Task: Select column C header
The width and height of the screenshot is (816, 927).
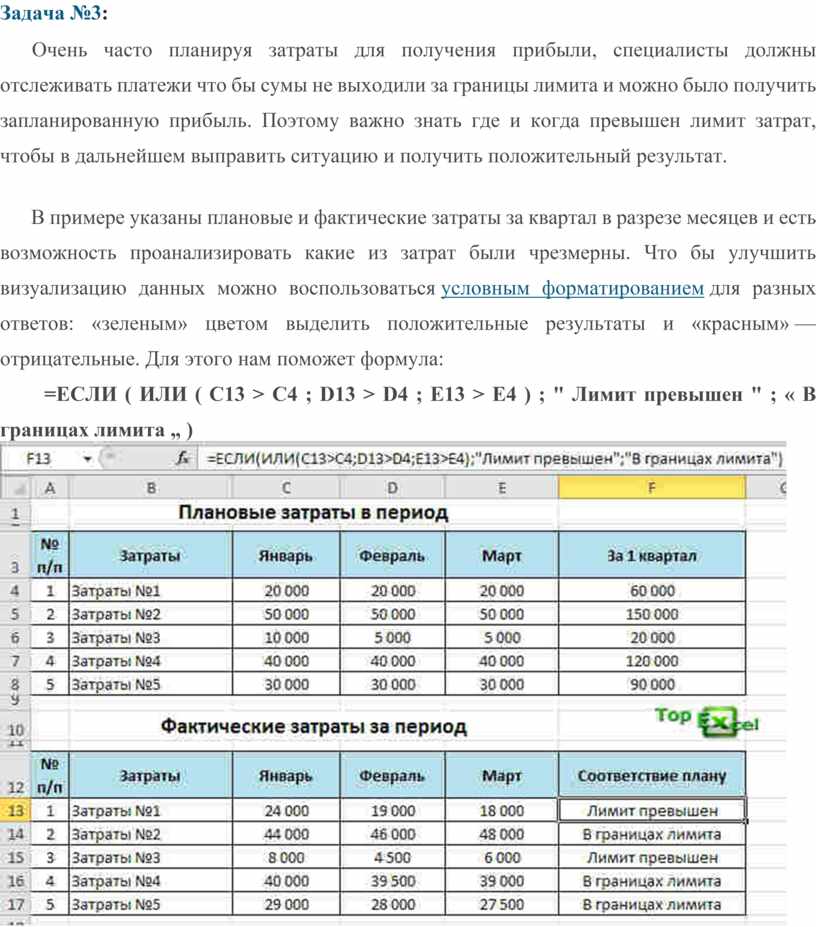Action: point(286,488)
